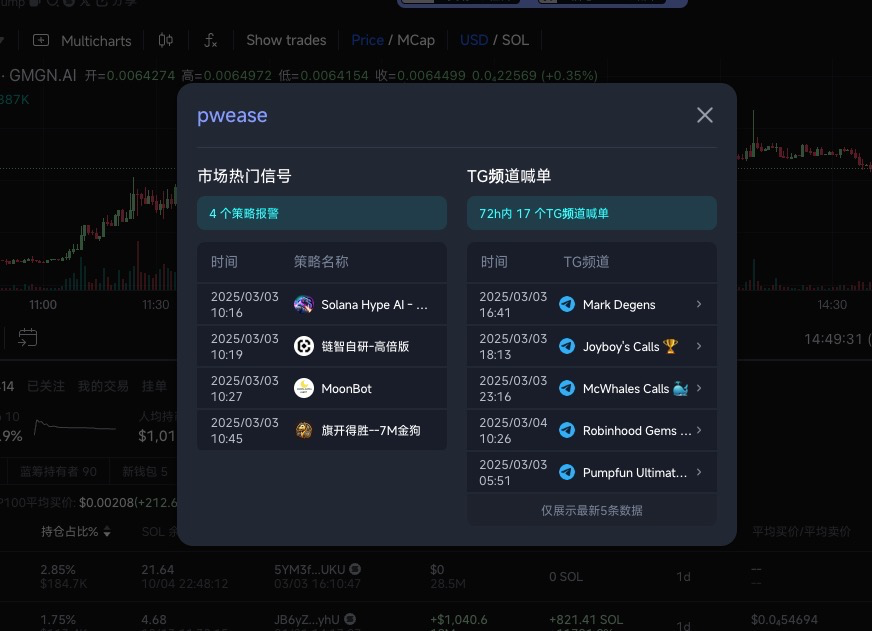Click the 4 个策略报警 banner
The image size is (872, 631).
coord(322,213)
